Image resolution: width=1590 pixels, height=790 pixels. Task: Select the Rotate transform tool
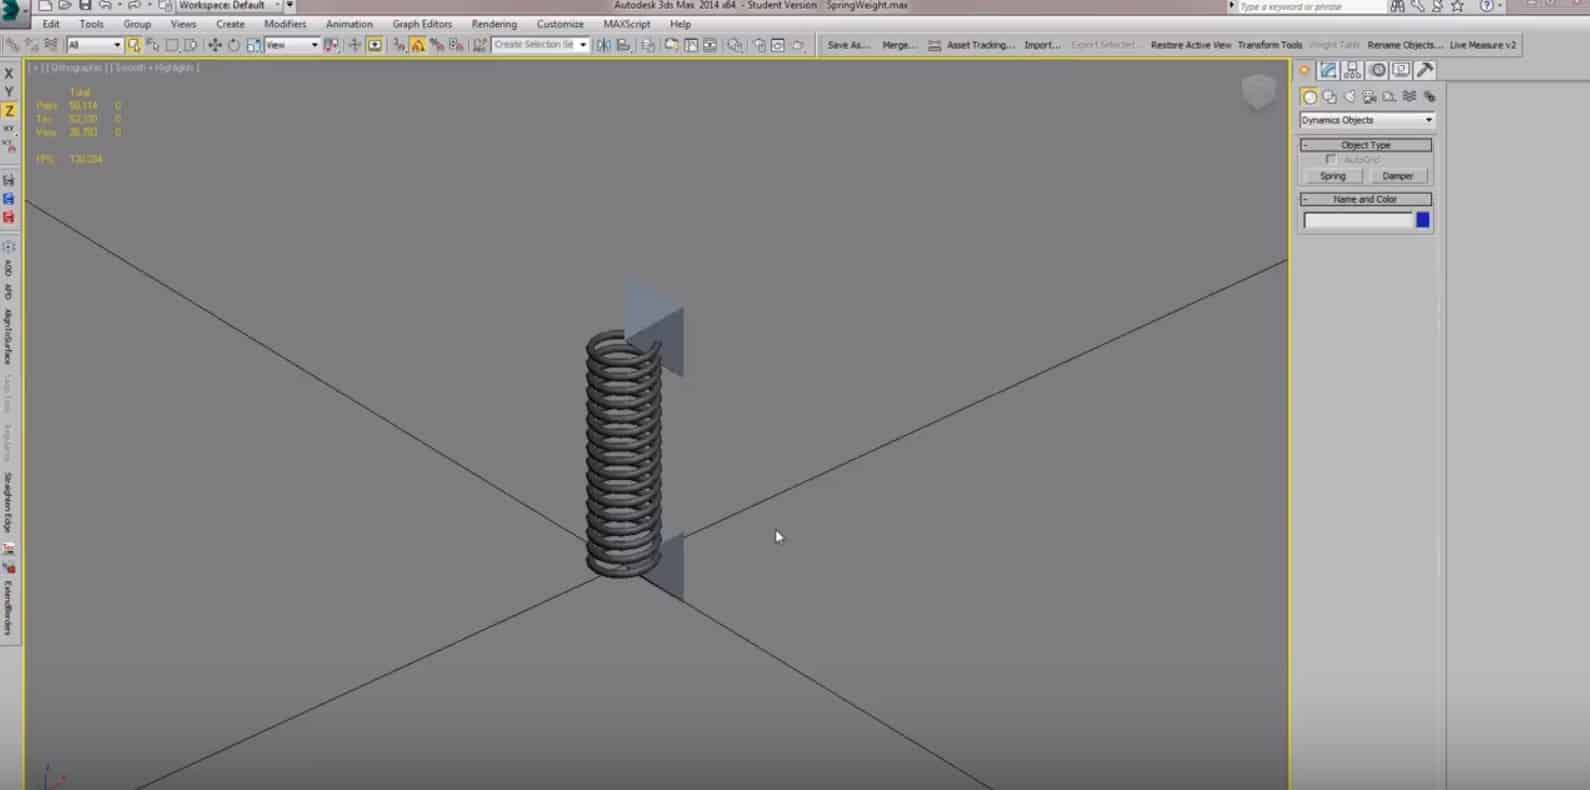[x=234, y=45]
